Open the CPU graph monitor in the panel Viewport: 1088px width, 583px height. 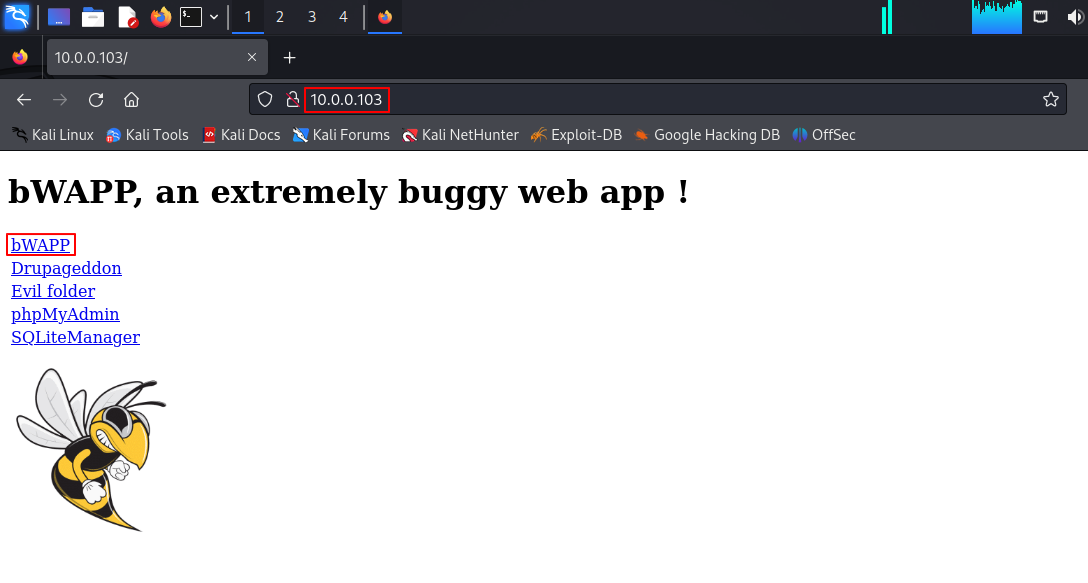[x=996, y=17]
